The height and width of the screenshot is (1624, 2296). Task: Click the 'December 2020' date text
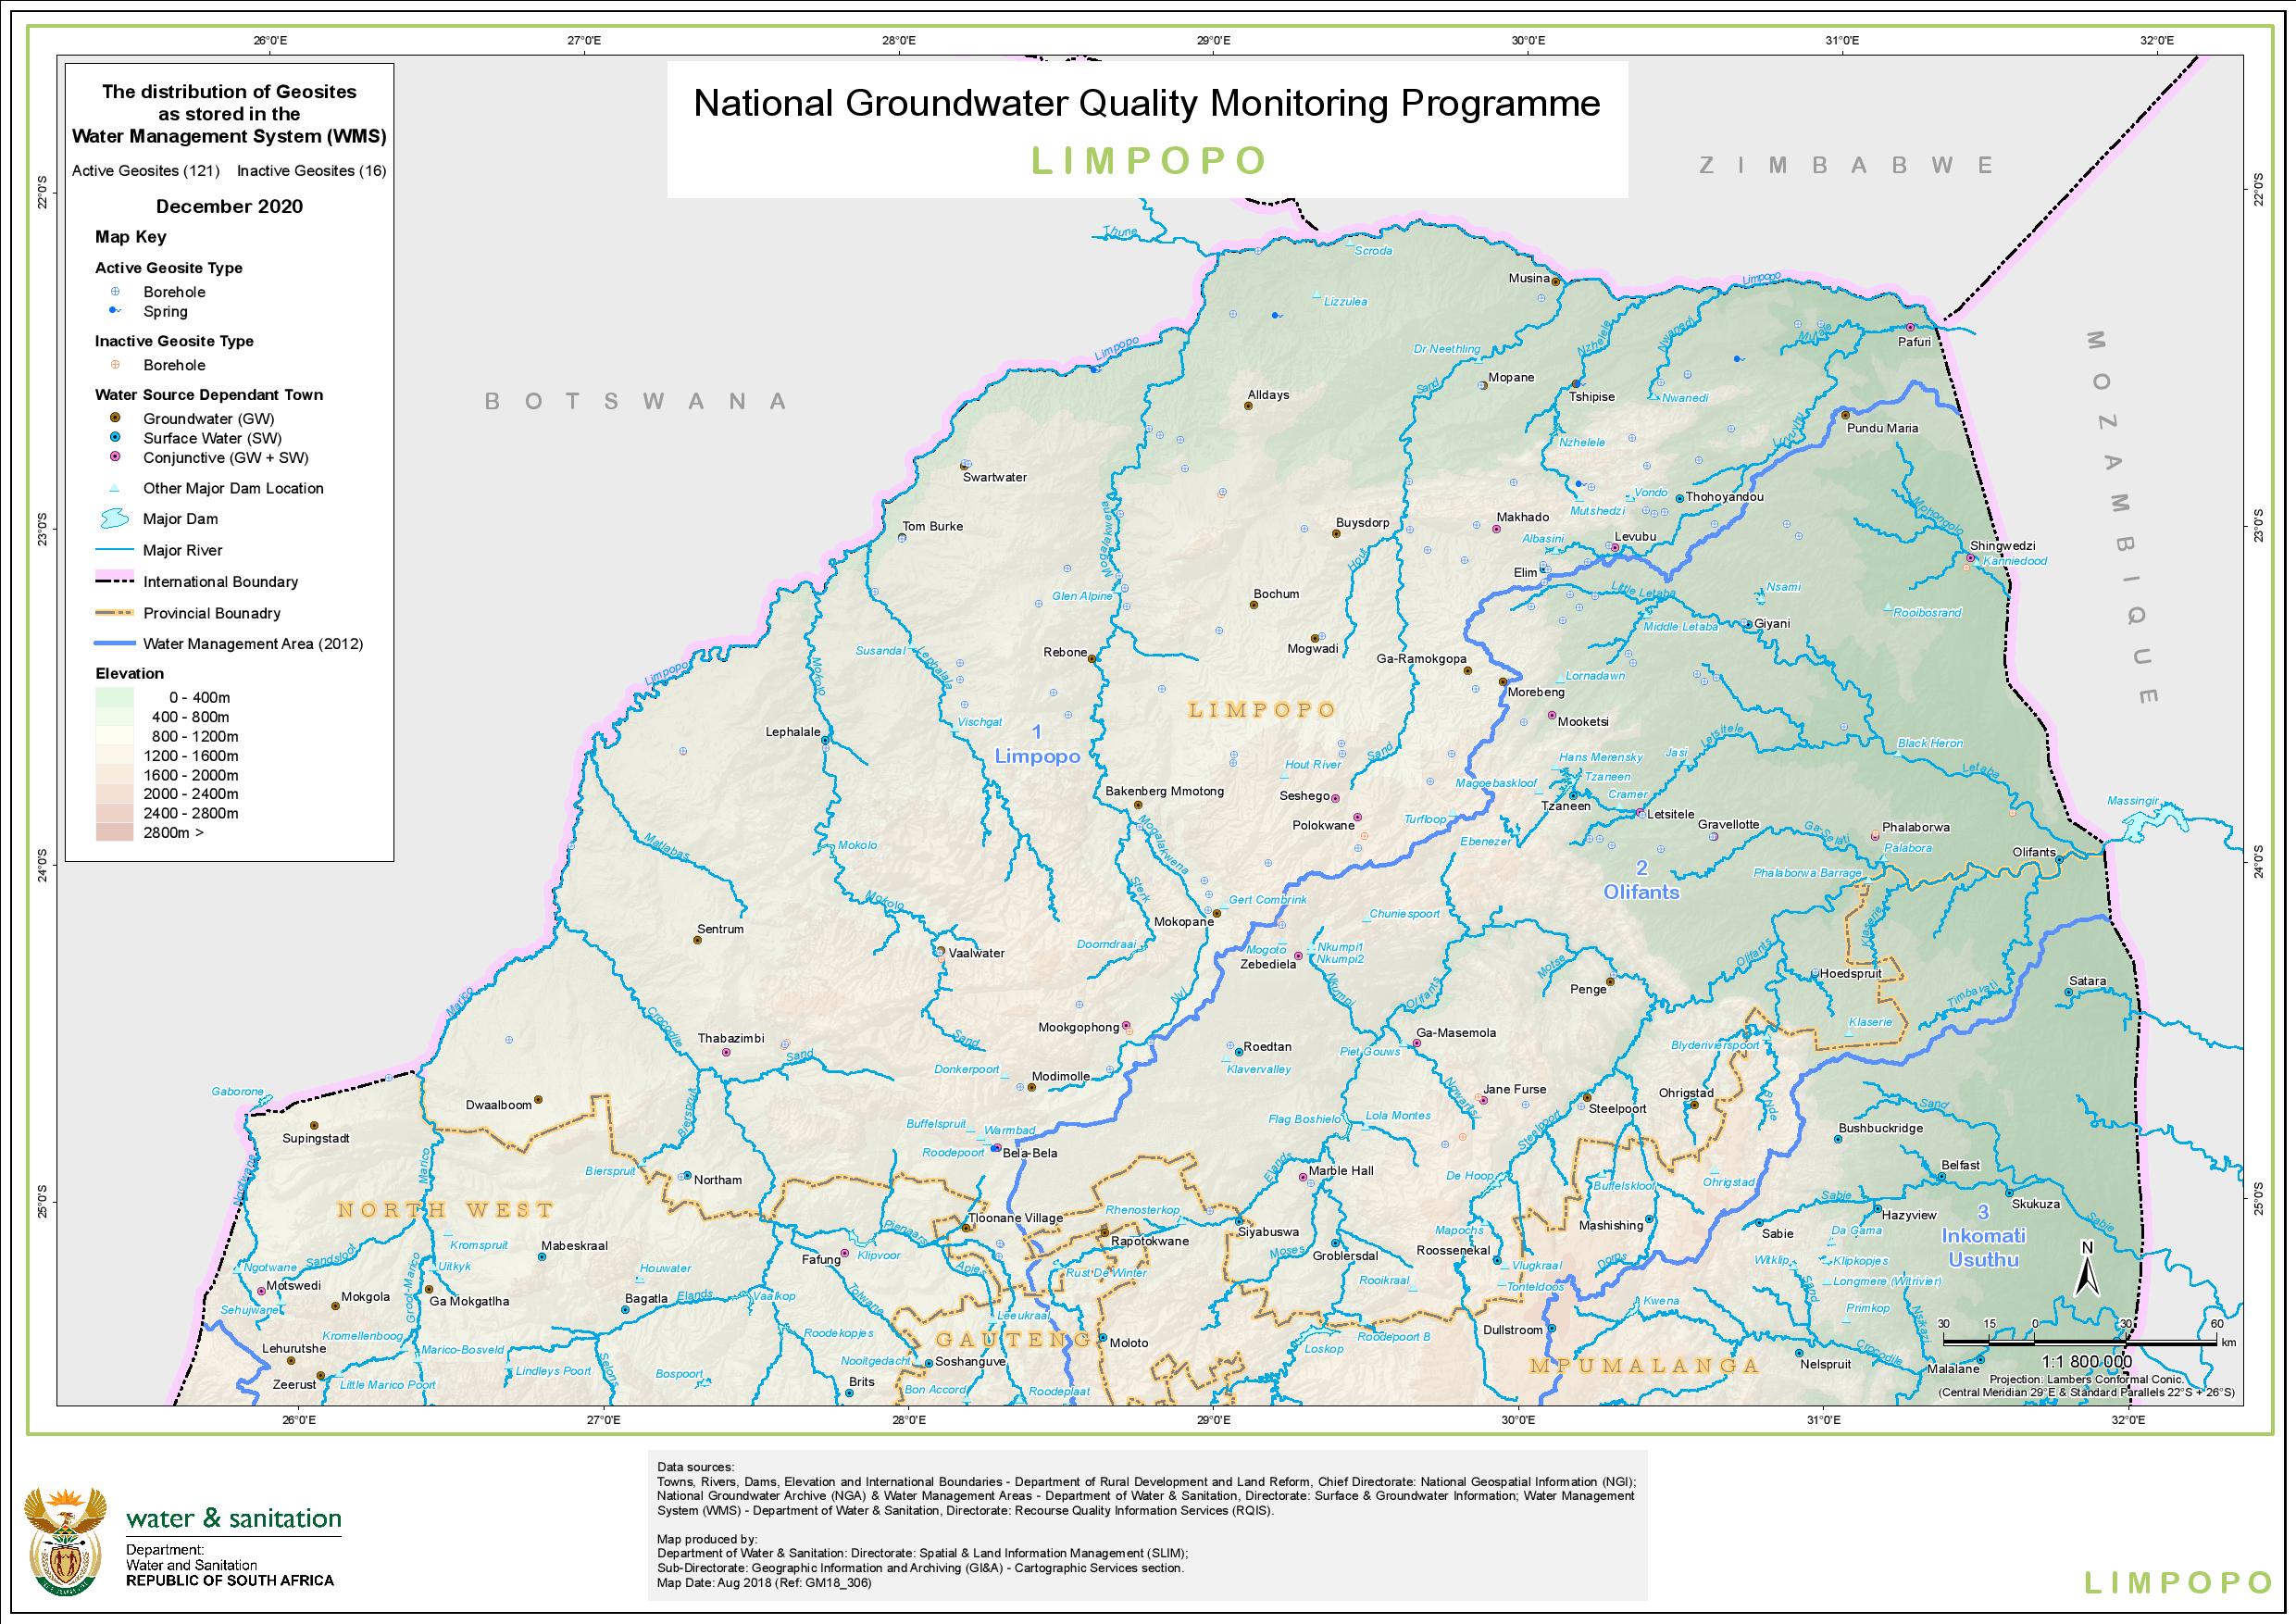pyautogui.click(x=229, y=207)
